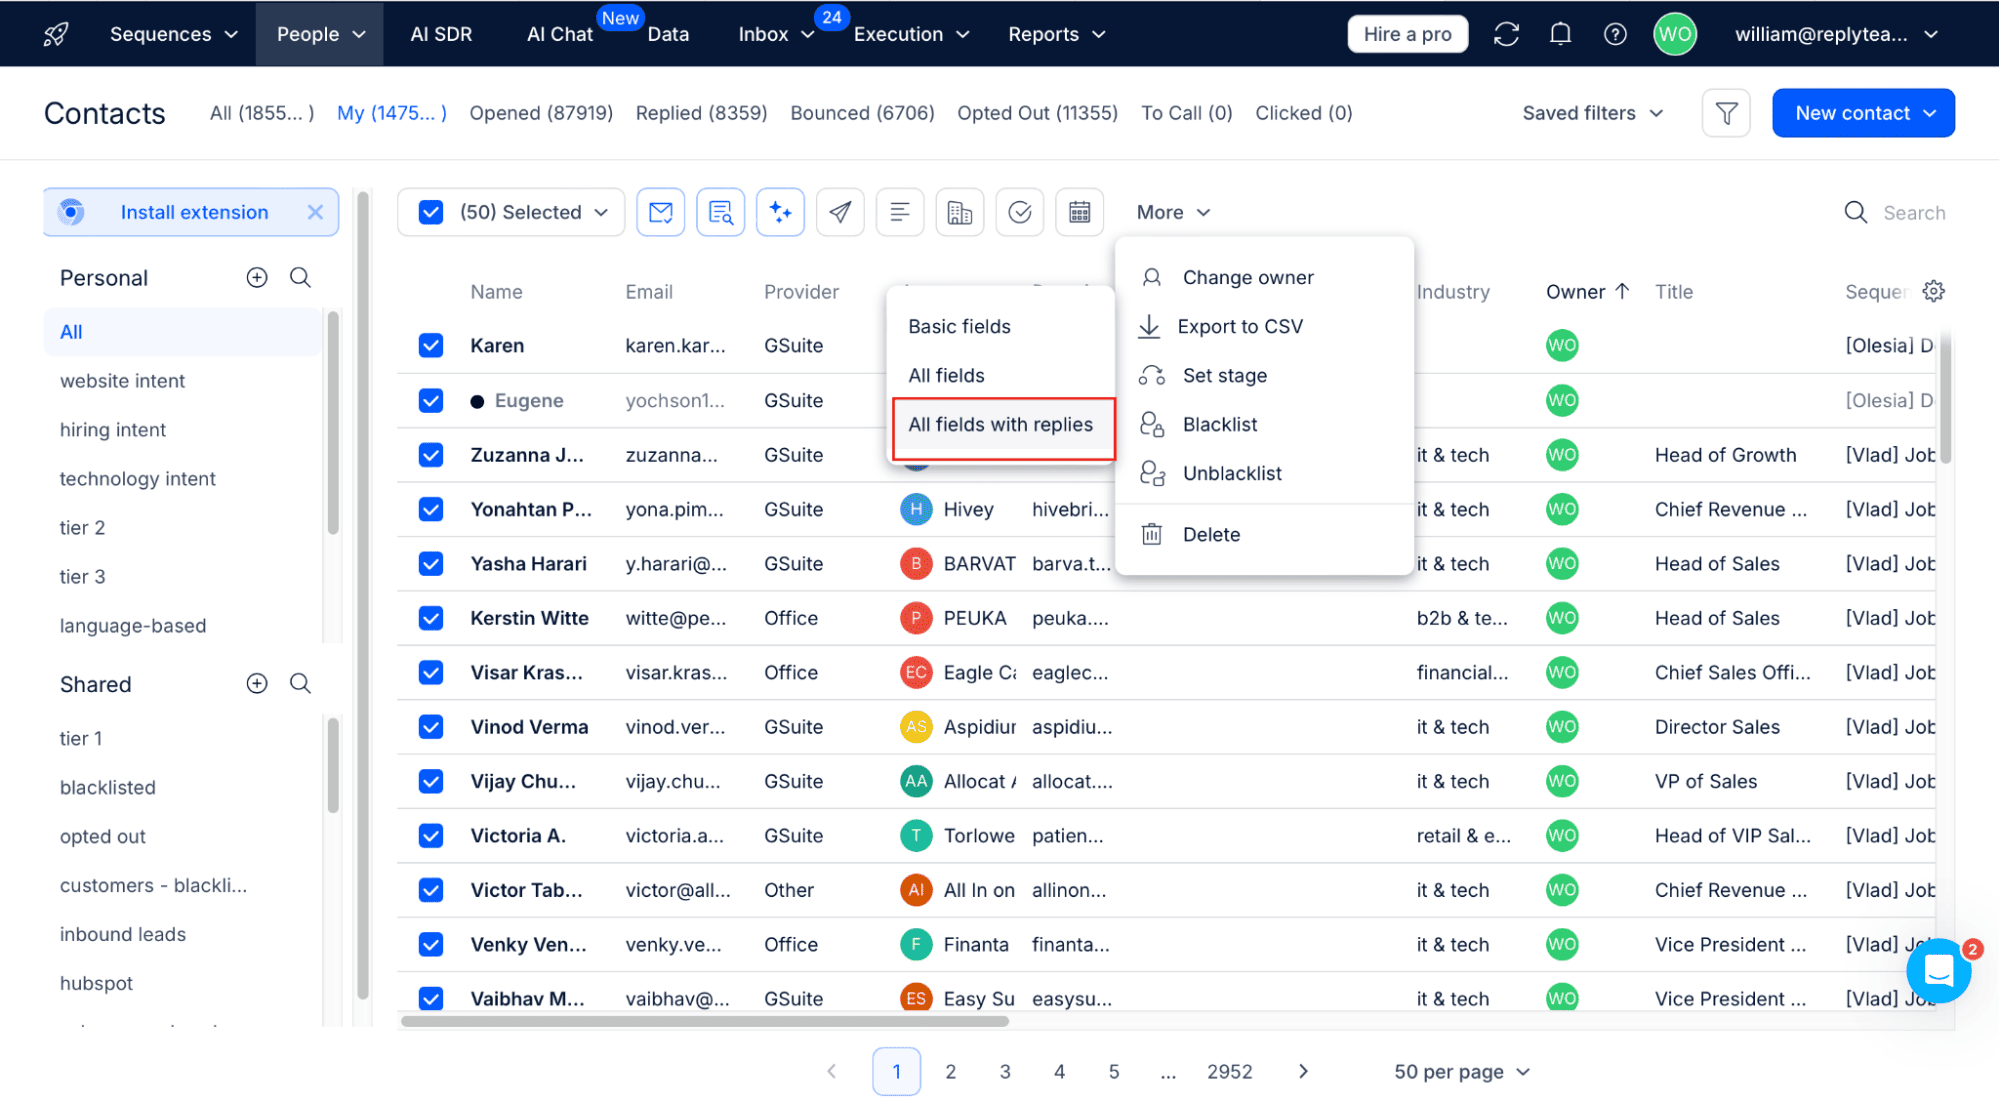Open the notifications bell

click(1560, 34)
